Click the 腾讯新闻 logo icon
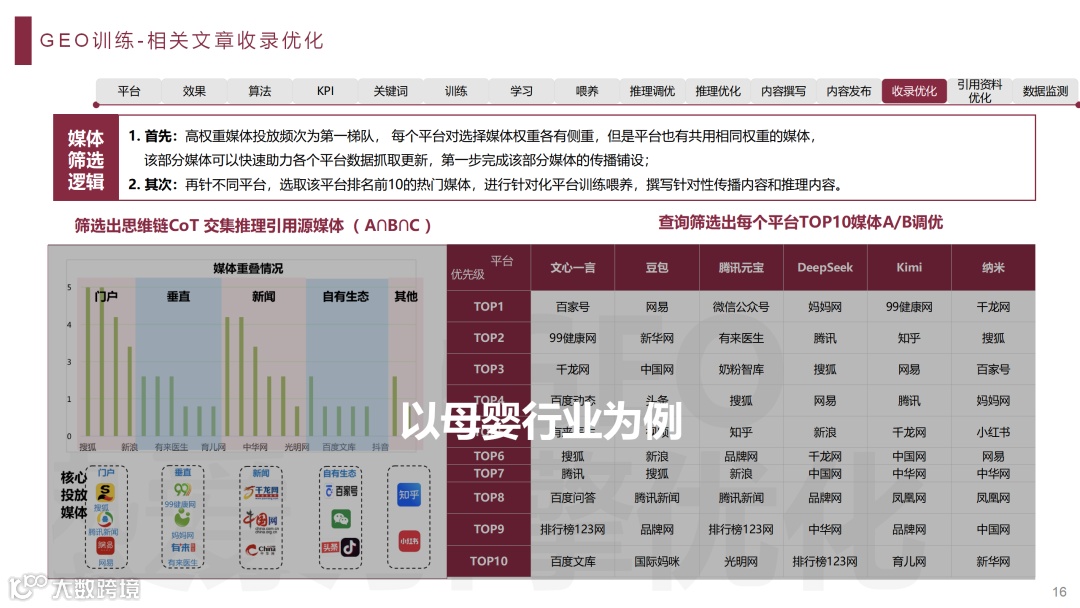Image resolution: width=1080 pixels, height=608 pixels. [x=103, y=518]
